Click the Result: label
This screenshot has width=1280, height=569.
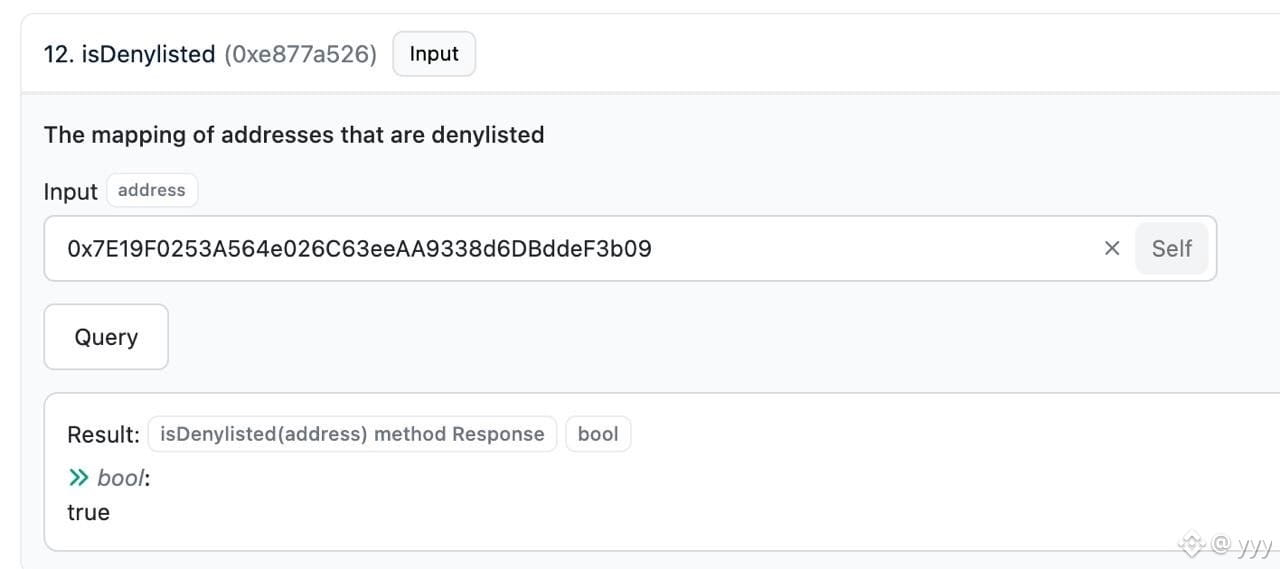(x=103, y=434)
